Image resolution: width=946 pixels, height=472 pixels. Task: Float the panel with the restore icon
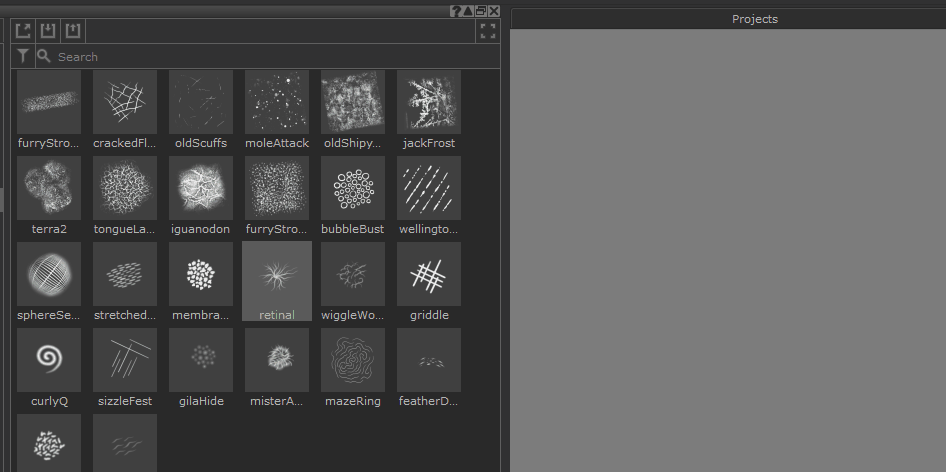click(481, 11)
